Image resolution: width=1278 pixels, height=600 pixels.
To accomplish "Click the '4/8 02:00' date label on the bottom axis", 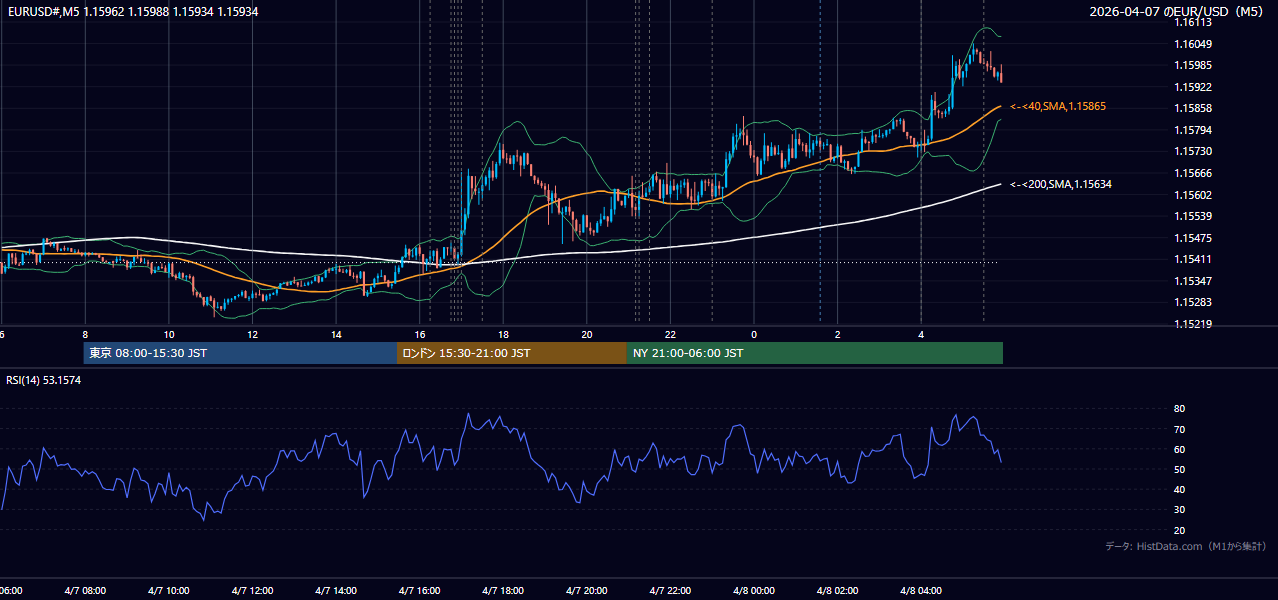I will point(838,591).
